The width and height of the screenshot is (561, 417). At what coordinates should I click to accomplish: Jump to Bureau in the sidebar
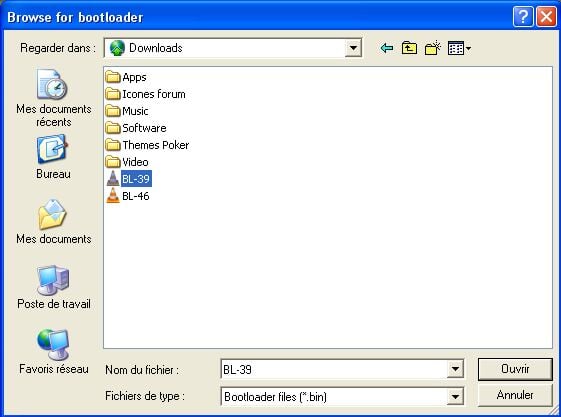pyautogui.click(x=53, y=157)
